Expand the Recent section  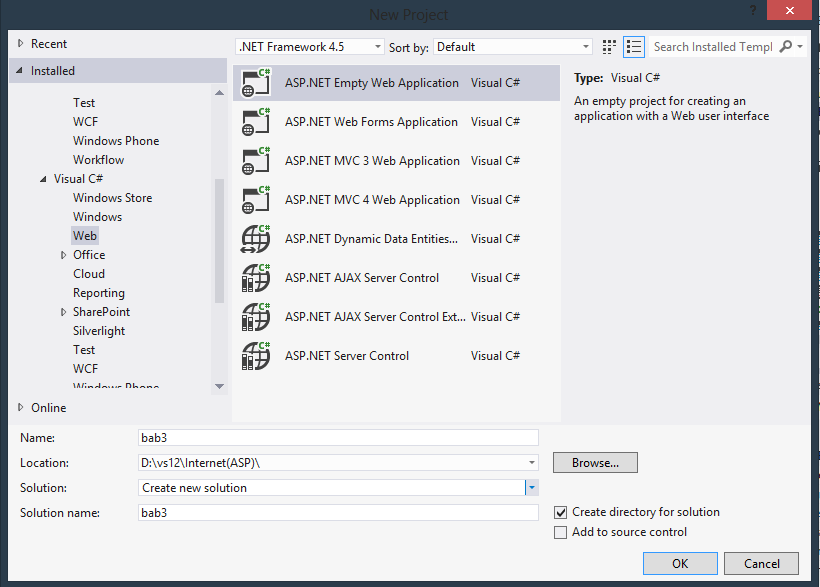coord(20,43)
